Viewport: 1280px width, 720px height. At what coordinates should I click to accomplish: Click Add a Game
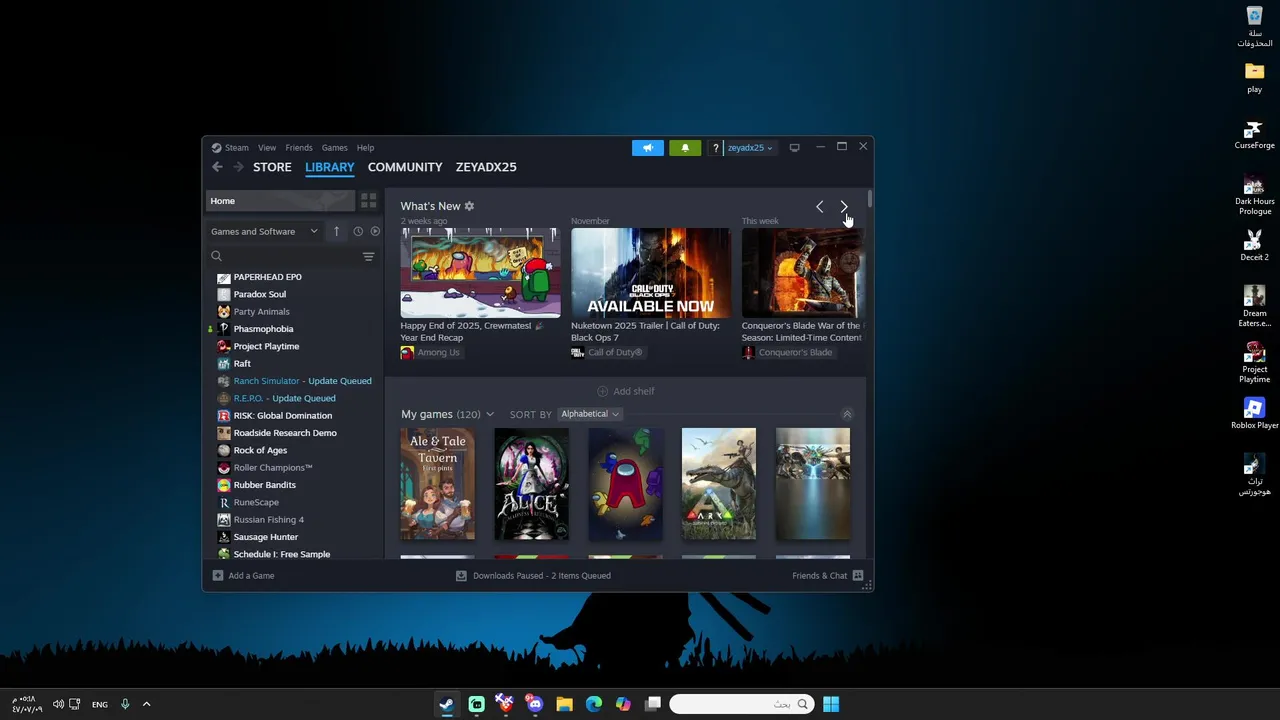pos(244,576)
